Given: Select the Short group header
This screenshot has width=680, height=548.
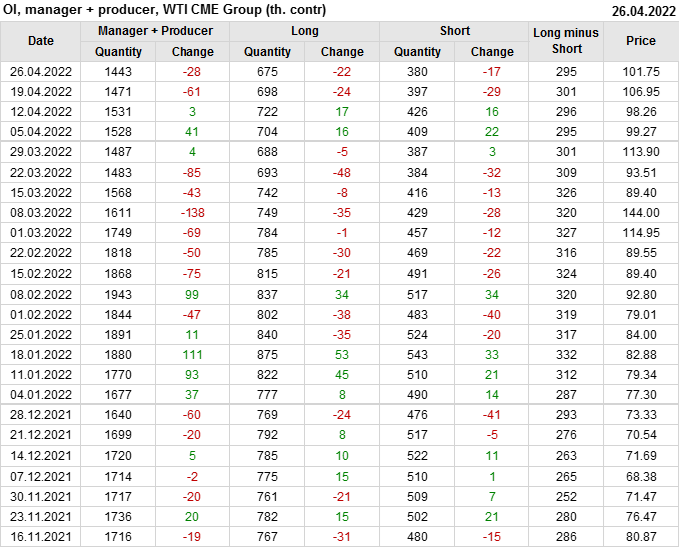Looking at the screenshot, I should (454, 31).
